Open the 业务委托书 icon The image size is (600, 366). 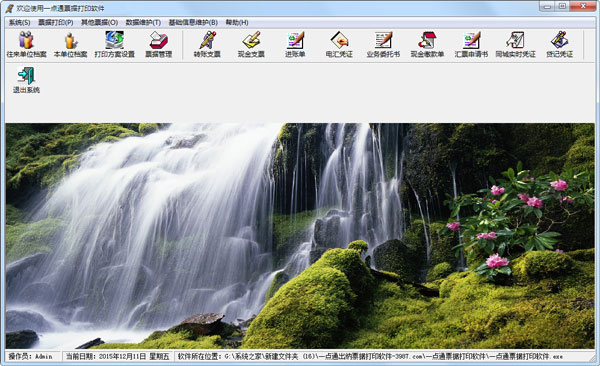(383, 45)
